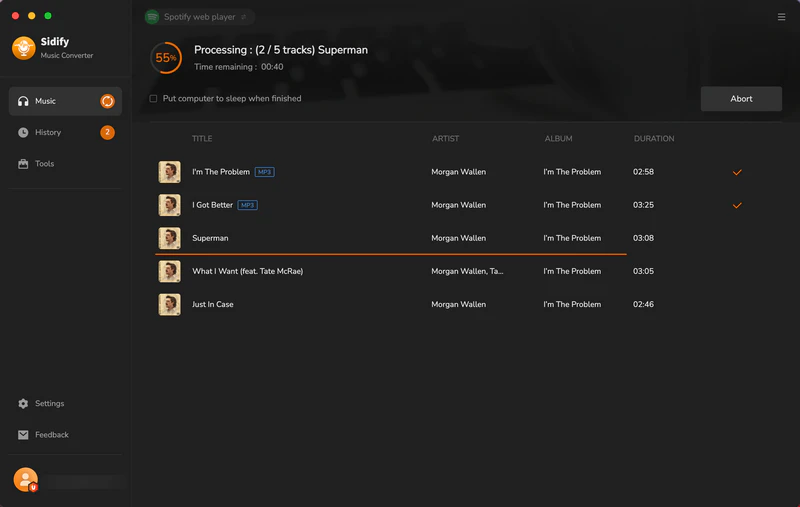Click the Sidify app logo icon
This screenshot has width=800, height=507.
(23, 48)
